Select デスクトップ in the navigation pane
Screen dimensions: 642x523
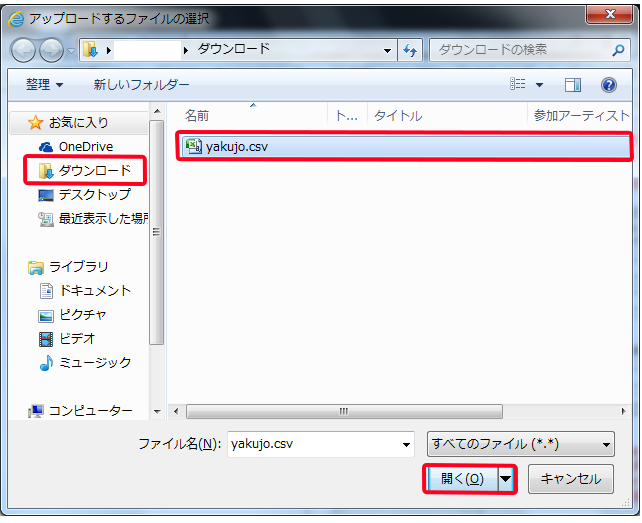pos(93,195)
